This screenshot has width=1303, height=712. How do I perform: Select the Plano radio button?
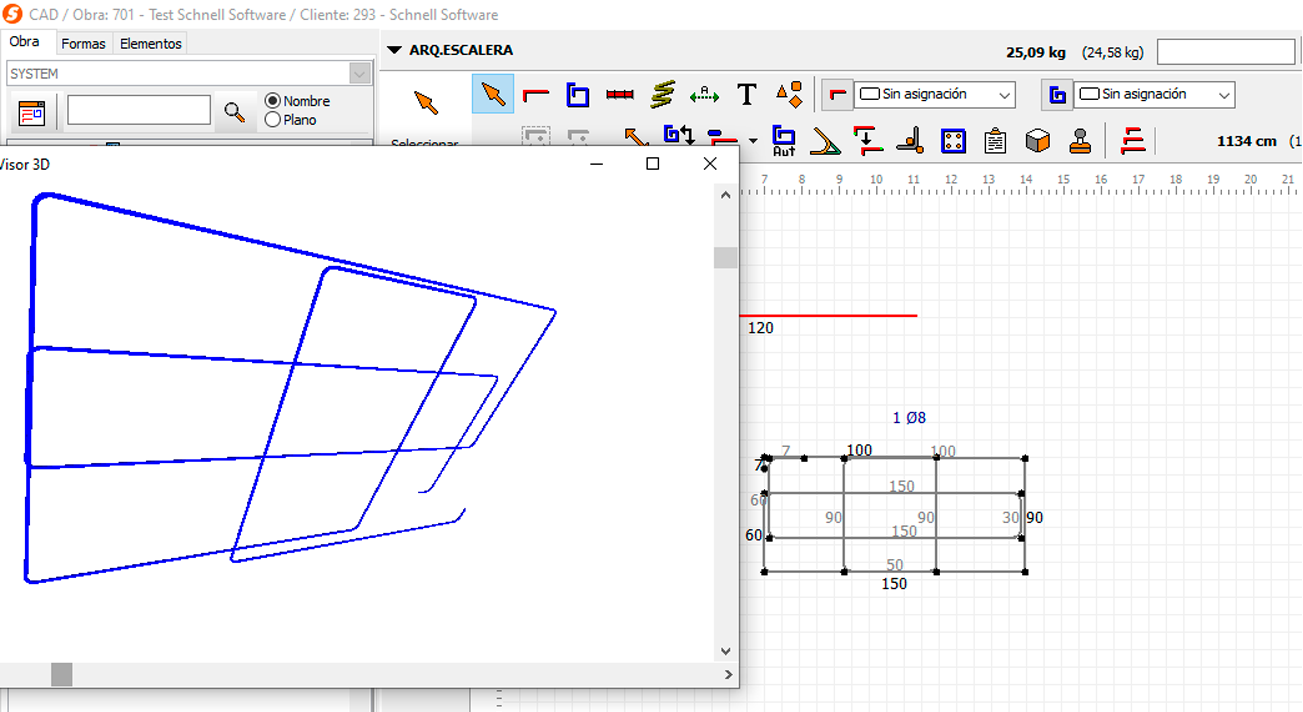tap(272, 120)
